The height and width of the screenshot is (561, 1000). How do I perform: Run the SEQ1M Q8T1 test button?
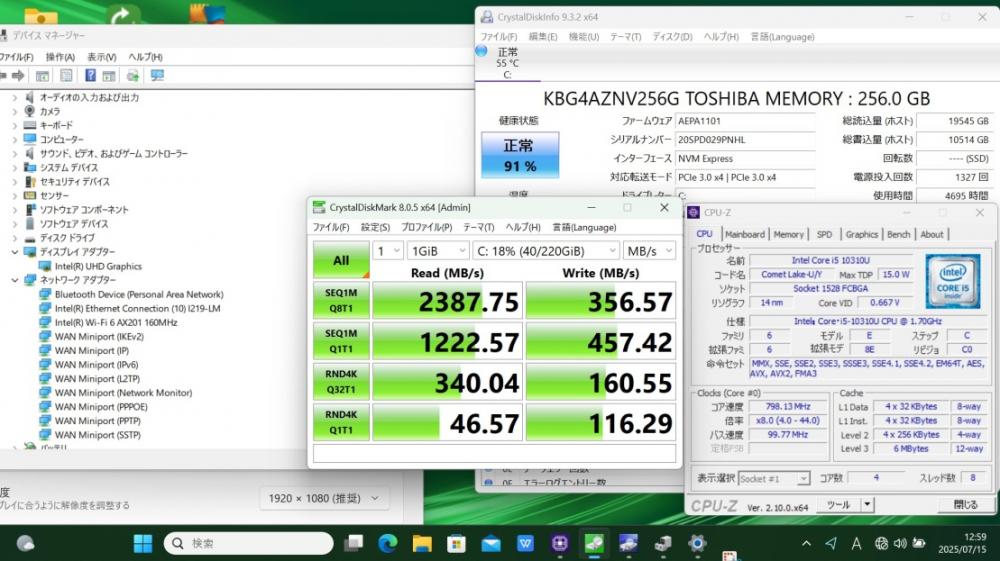click(x=341, y=300)
